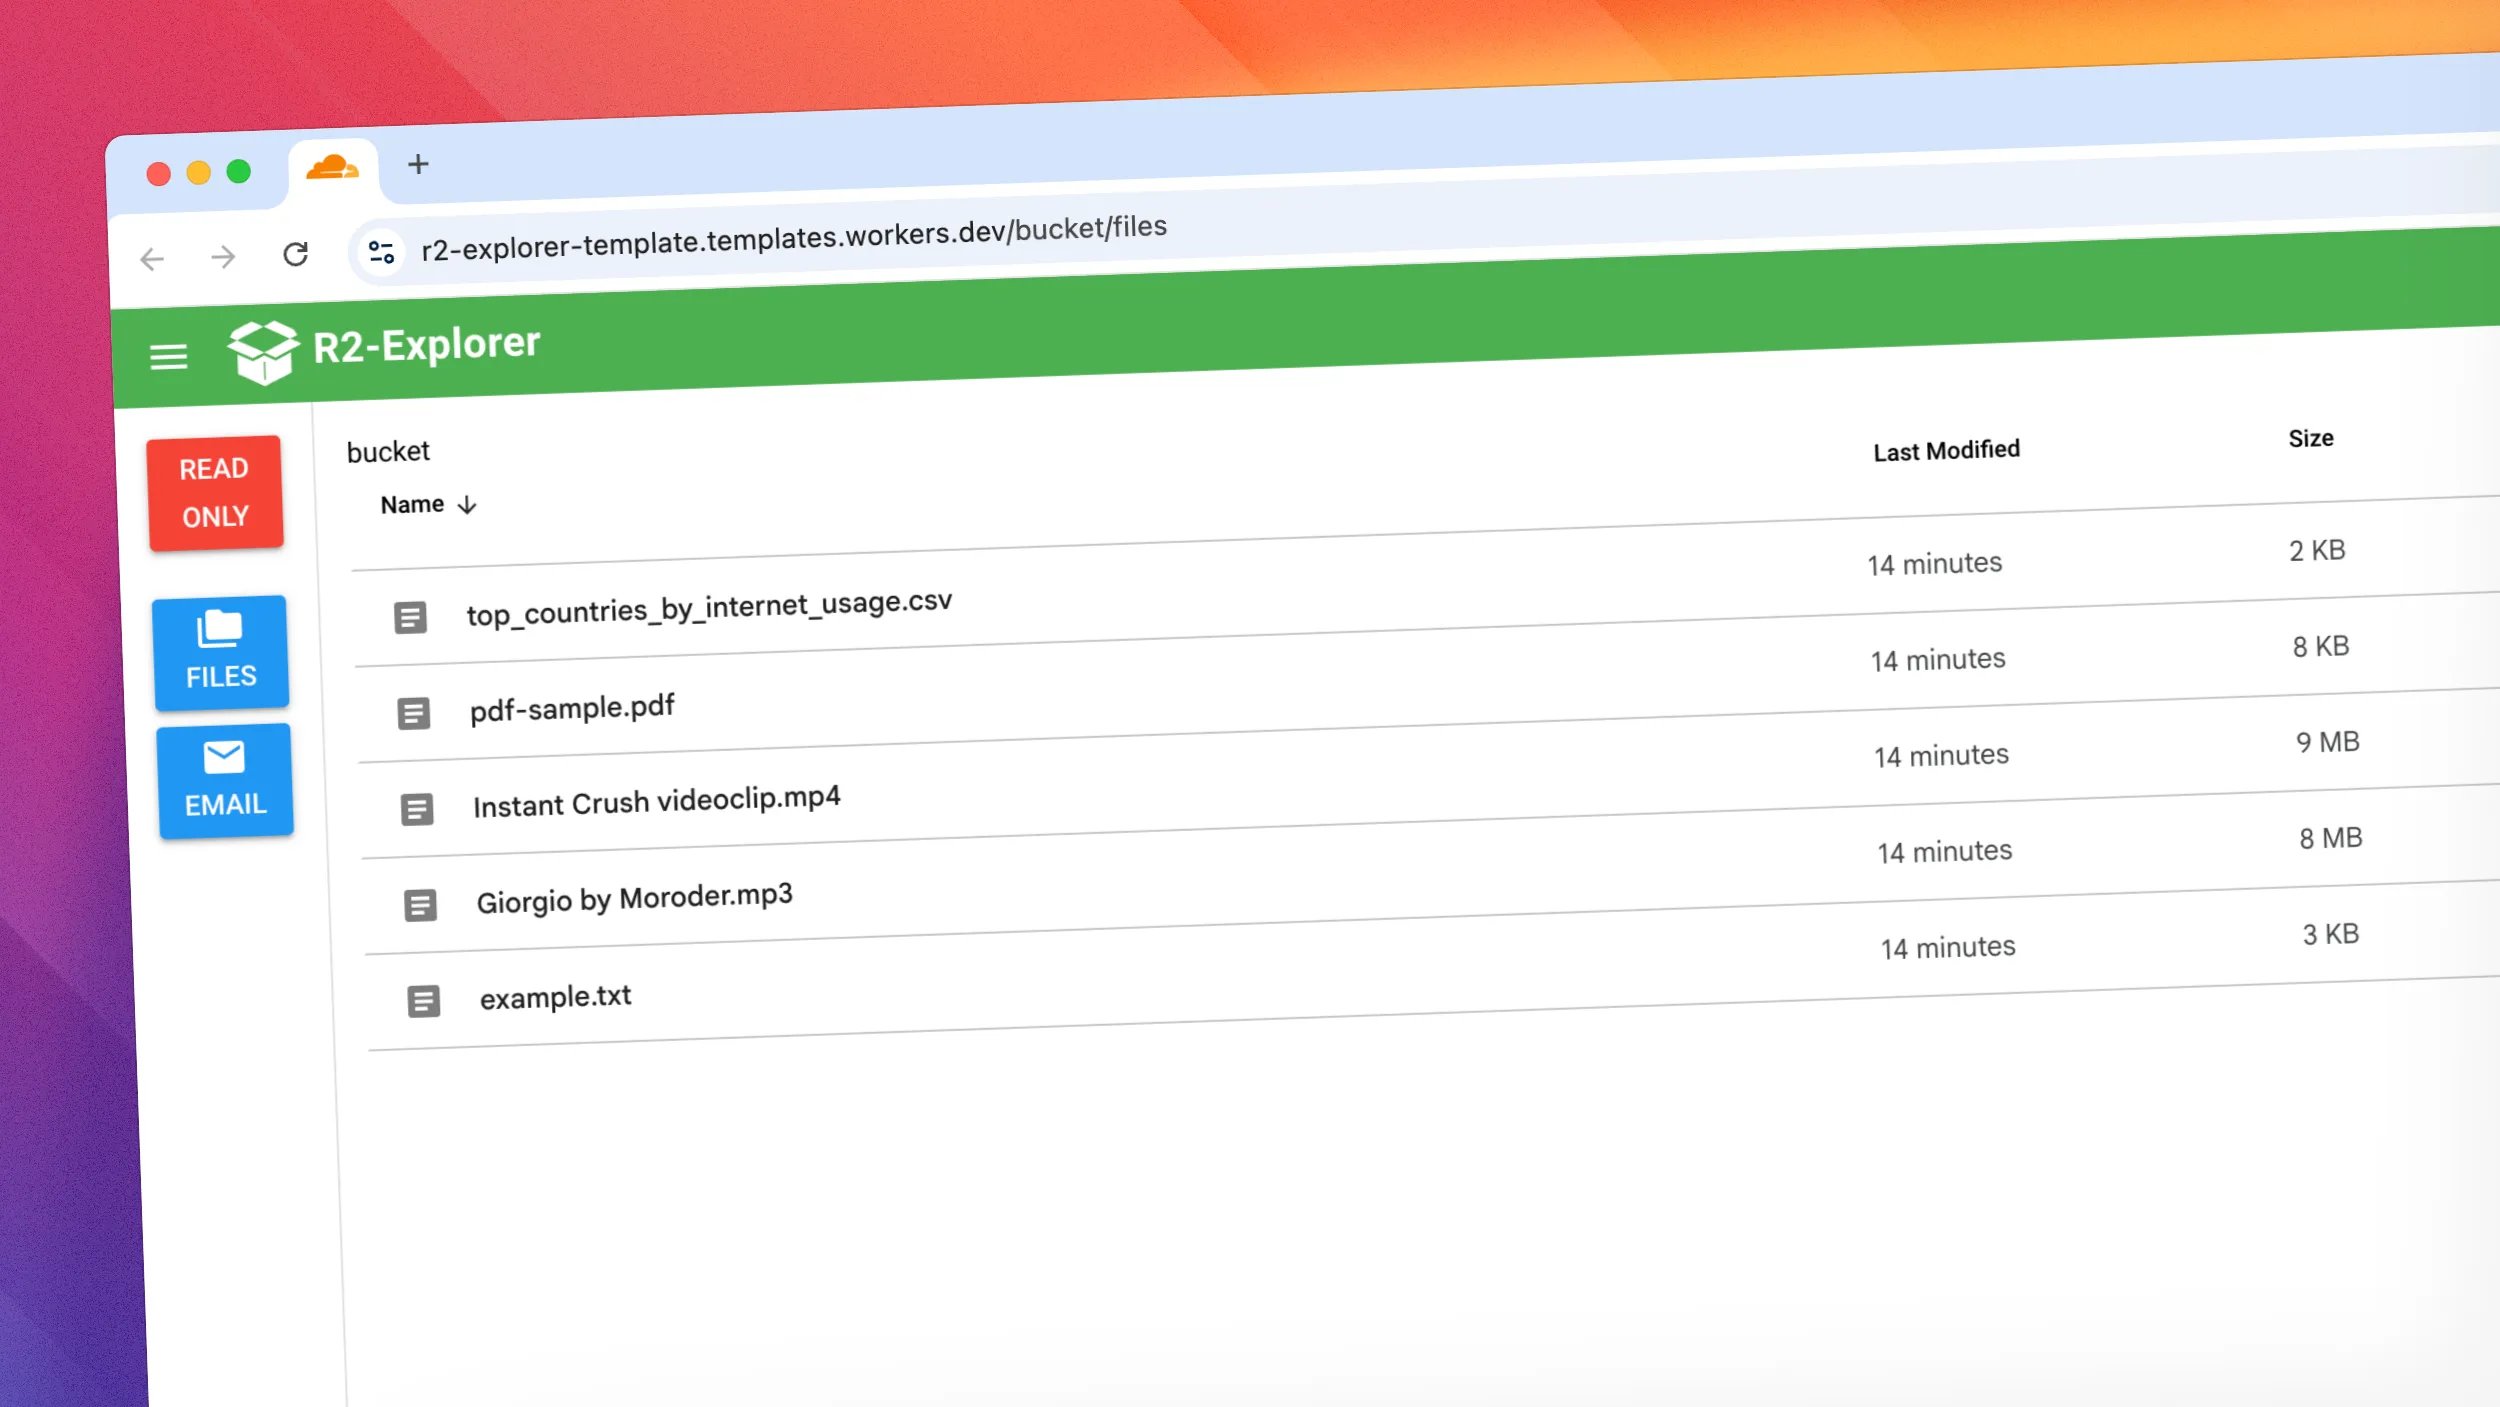Open top_countries_by_internet_usage.csv file

pos(709,607)
